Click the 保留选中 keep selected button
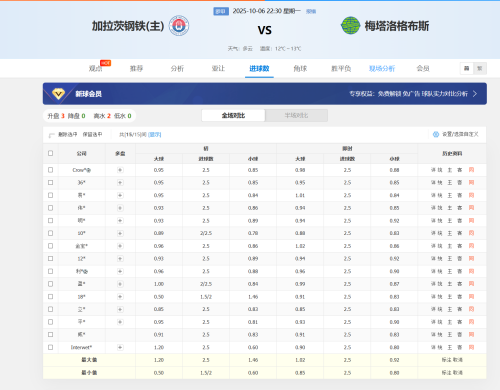This screenshot has width=500, height=390. (x=92, y=134)
